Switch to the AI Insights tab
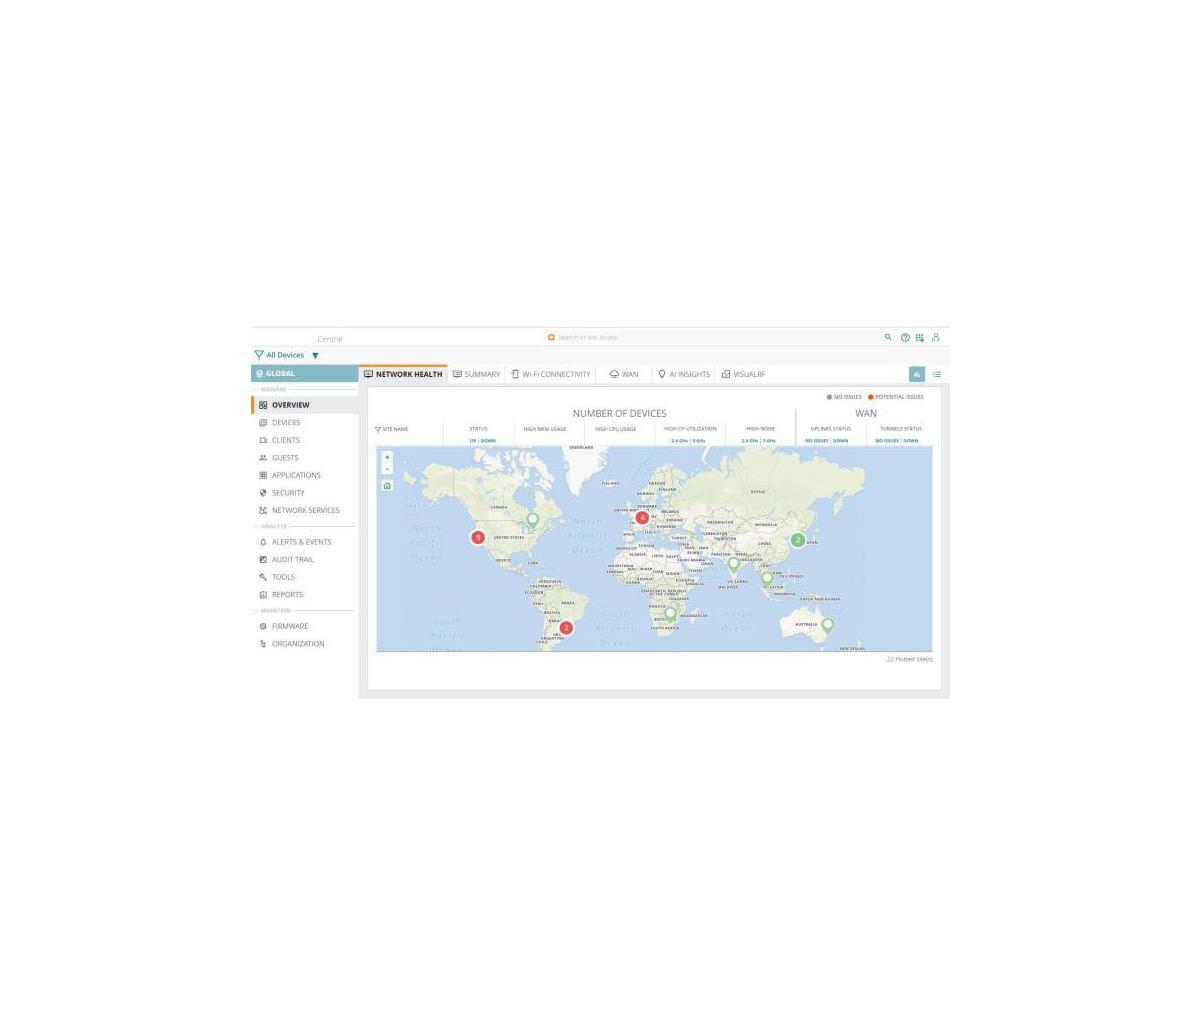 (x=684, y=374)
